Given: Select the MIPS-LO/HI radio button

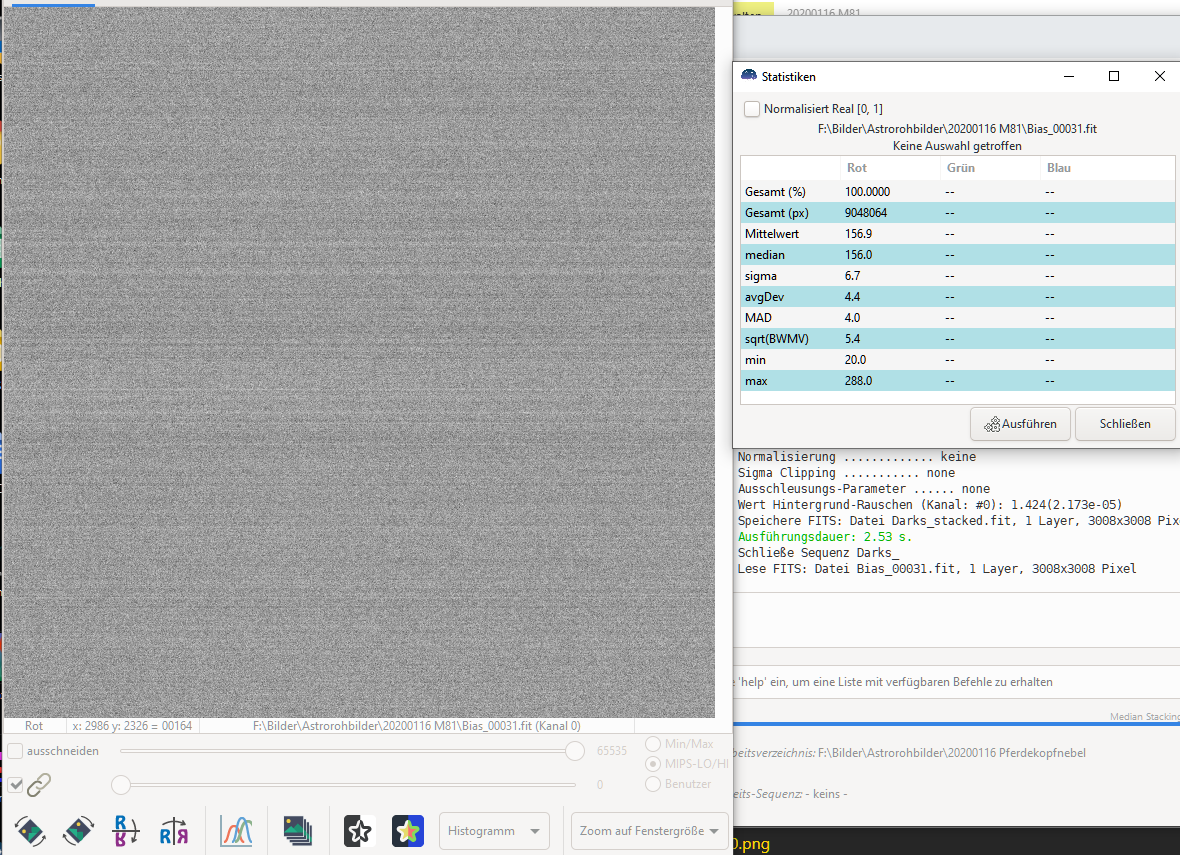Looking at the screenshot, I should (x=653, y=764).
